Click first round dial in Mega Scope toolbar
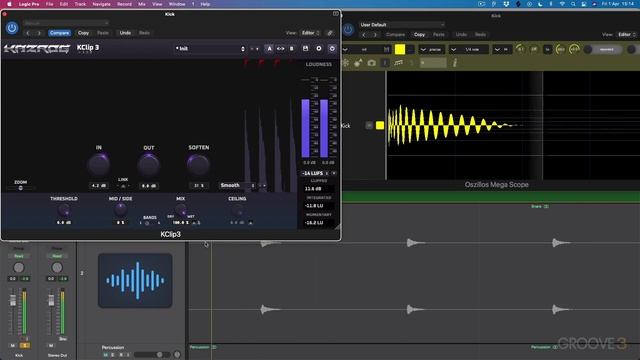This screenshot has width=640, height=360. point(520,49)
